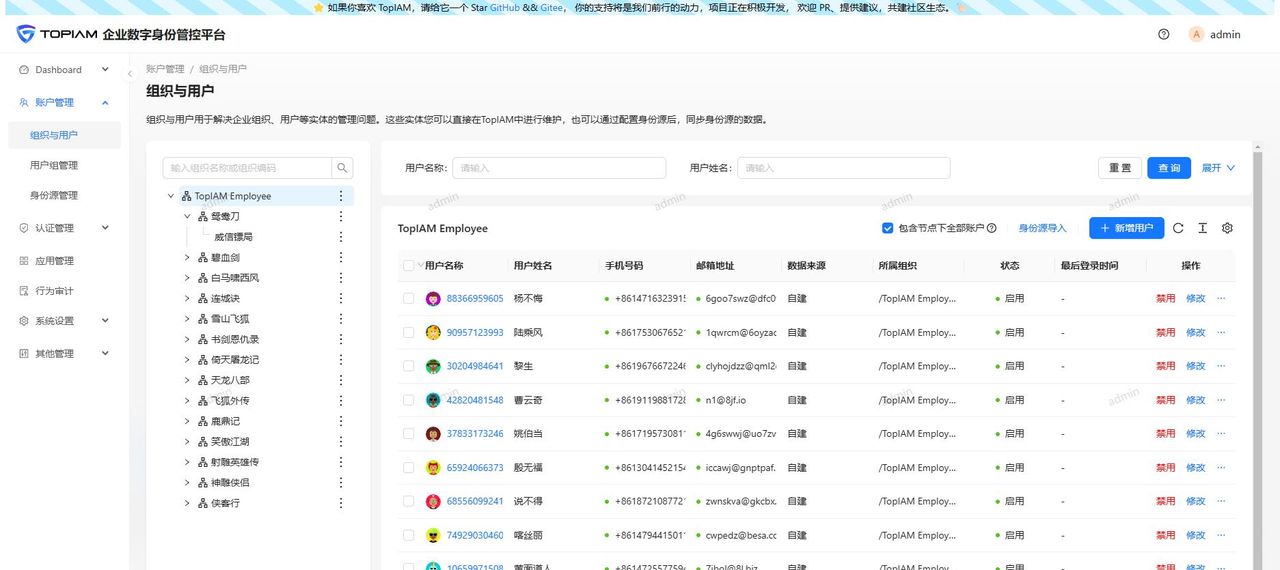Open the more menu for 天龙八部 node
The height and width of the screenshot is (570, 1280).
pos(341,380)
